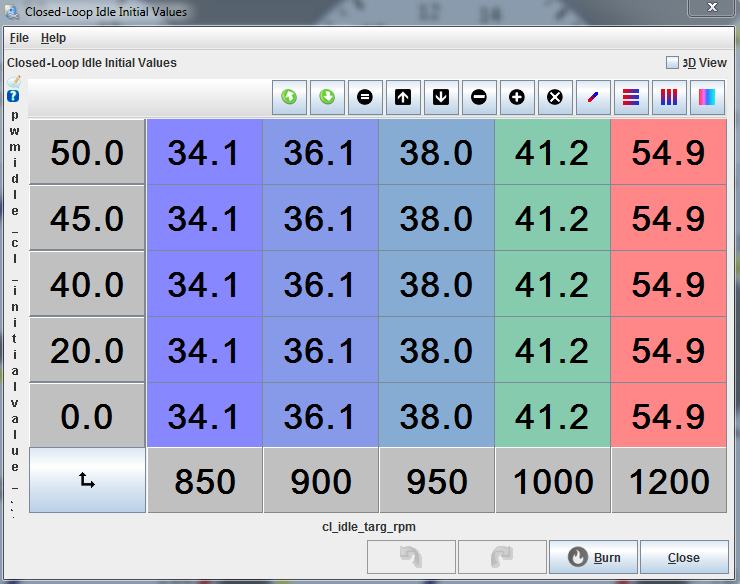
Task: Select the 40.0 row header cell
Action: 87,284
